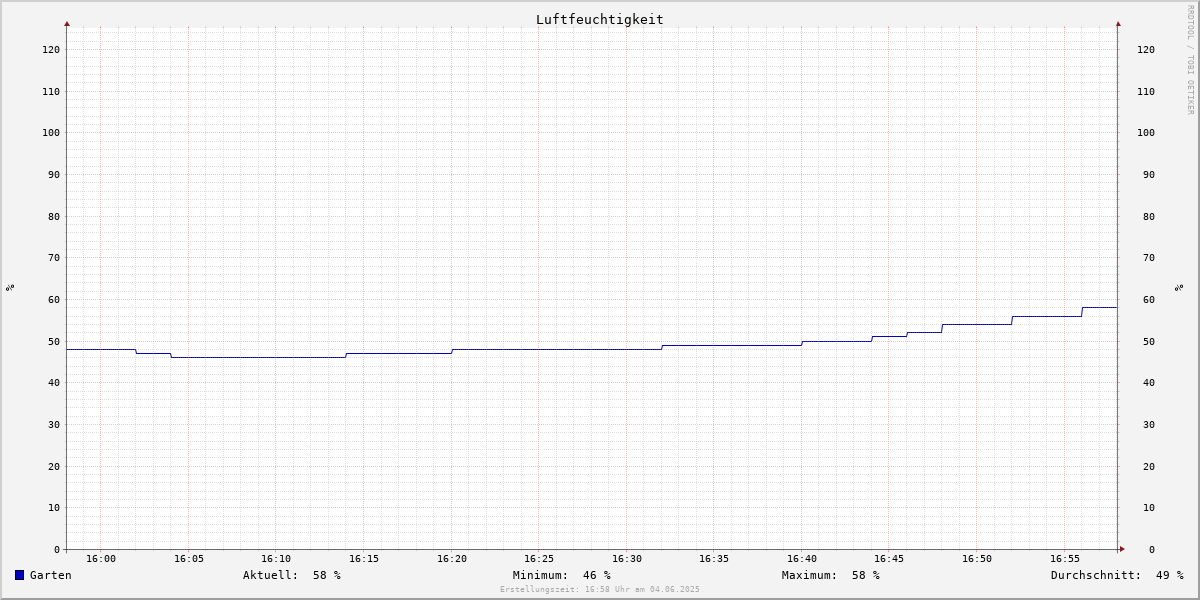Click the 16:25 time axis label
Image resolution: width=1200 pixels, height=600 pixels.
pyautogui.click(x=539, y=559)
